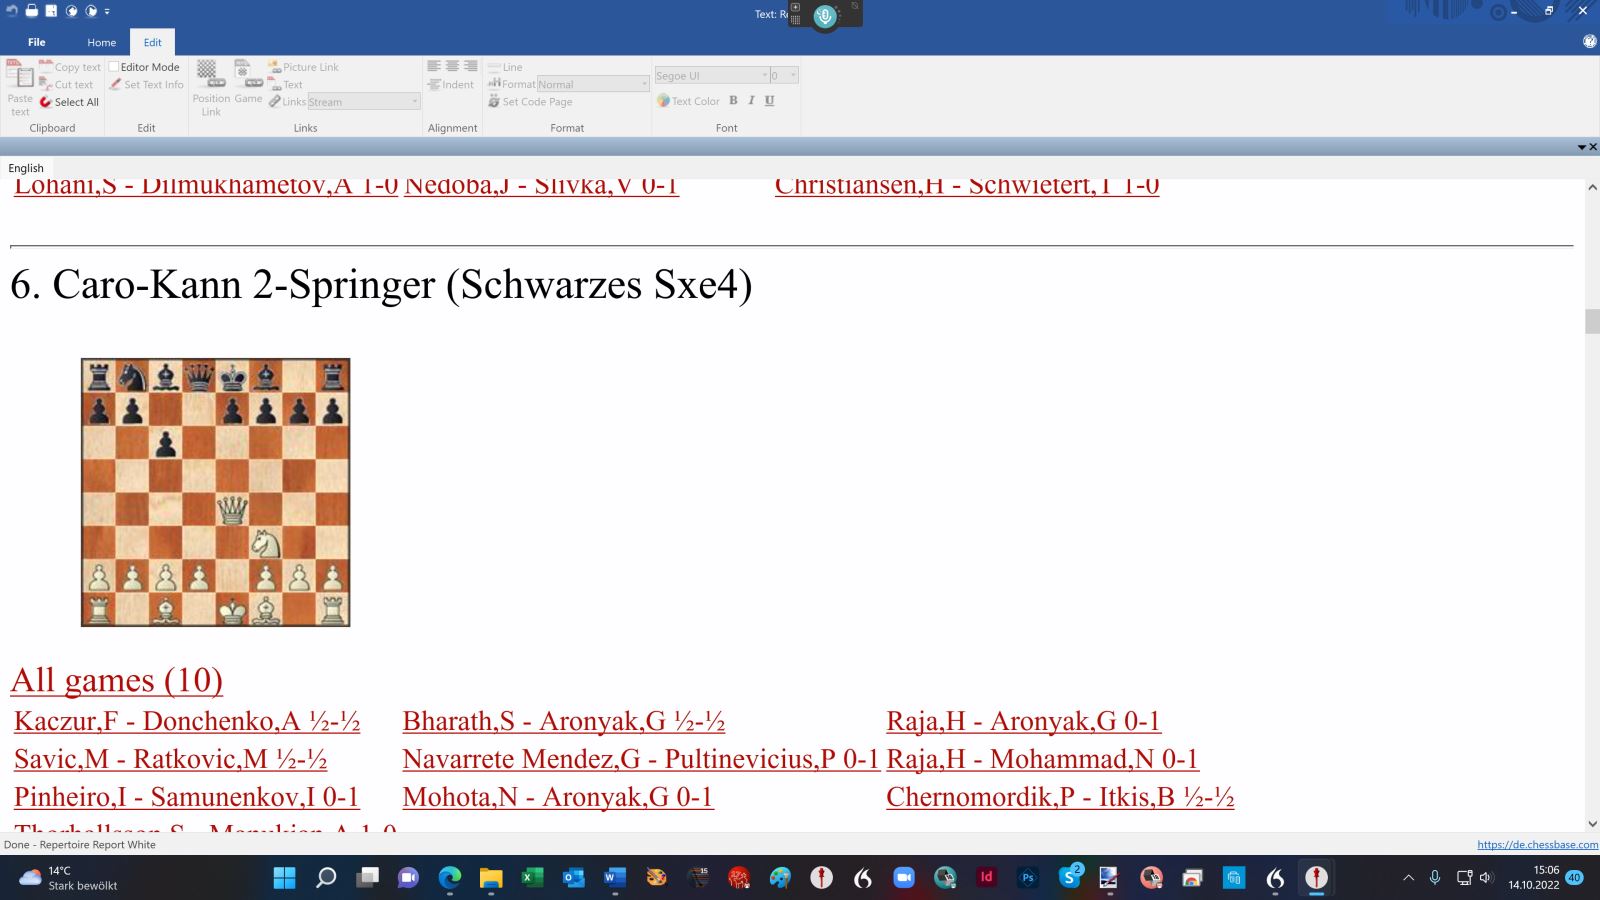Open the File menu

37,42
